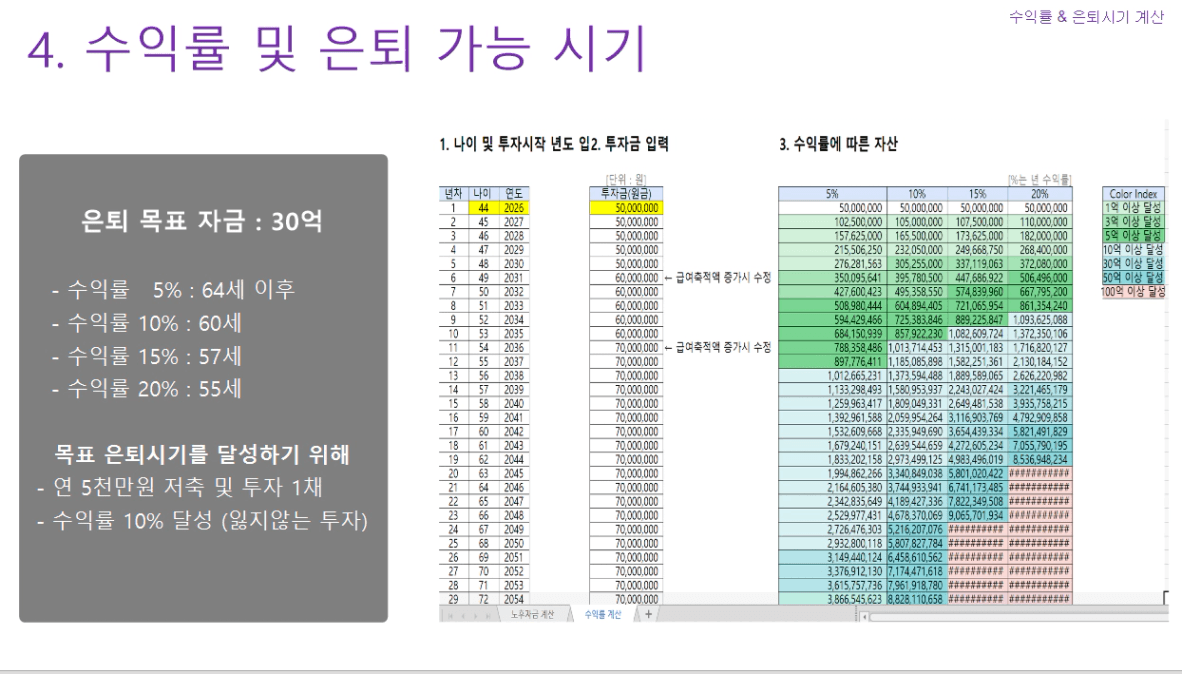Select the yellow 투자금 cell 50,000,000
The width and height of the screenshot is (1182, 674).
626,208
